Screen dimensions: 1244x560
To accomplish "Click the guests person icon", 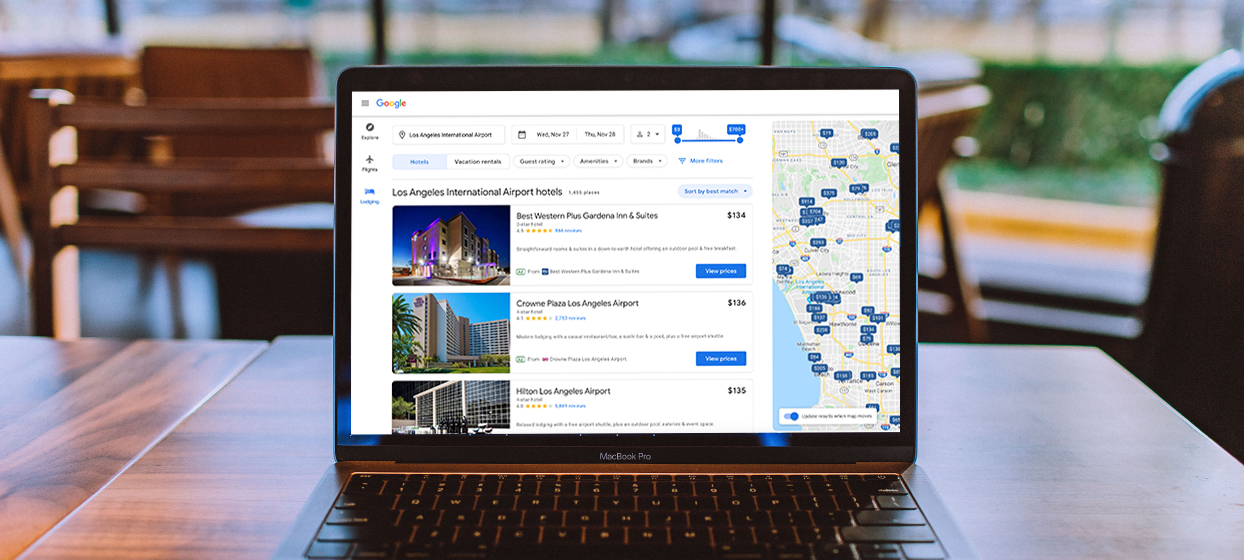I will point(639,134).
